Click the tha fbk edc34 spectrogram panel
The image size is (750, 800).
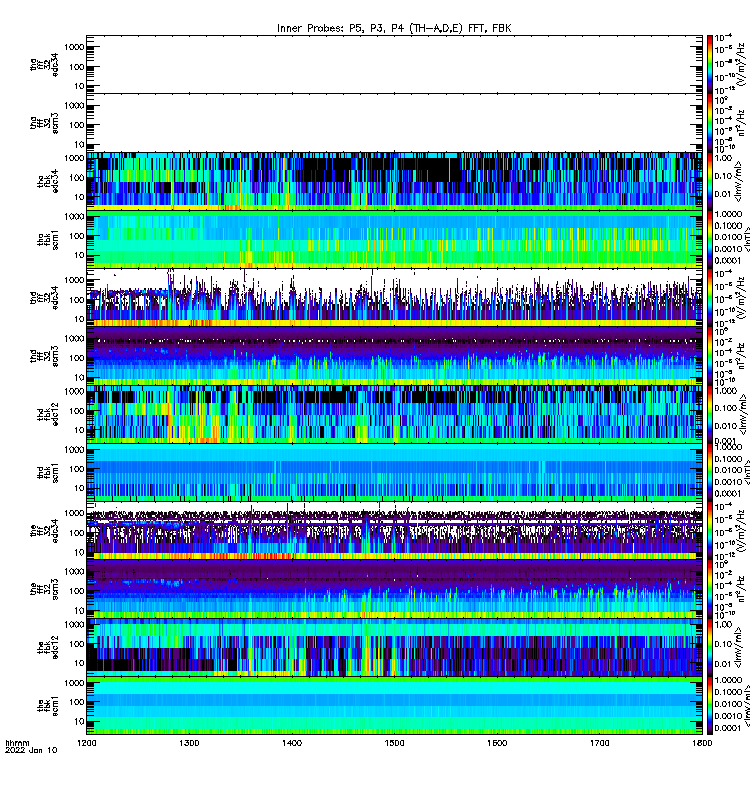point(394,181)
